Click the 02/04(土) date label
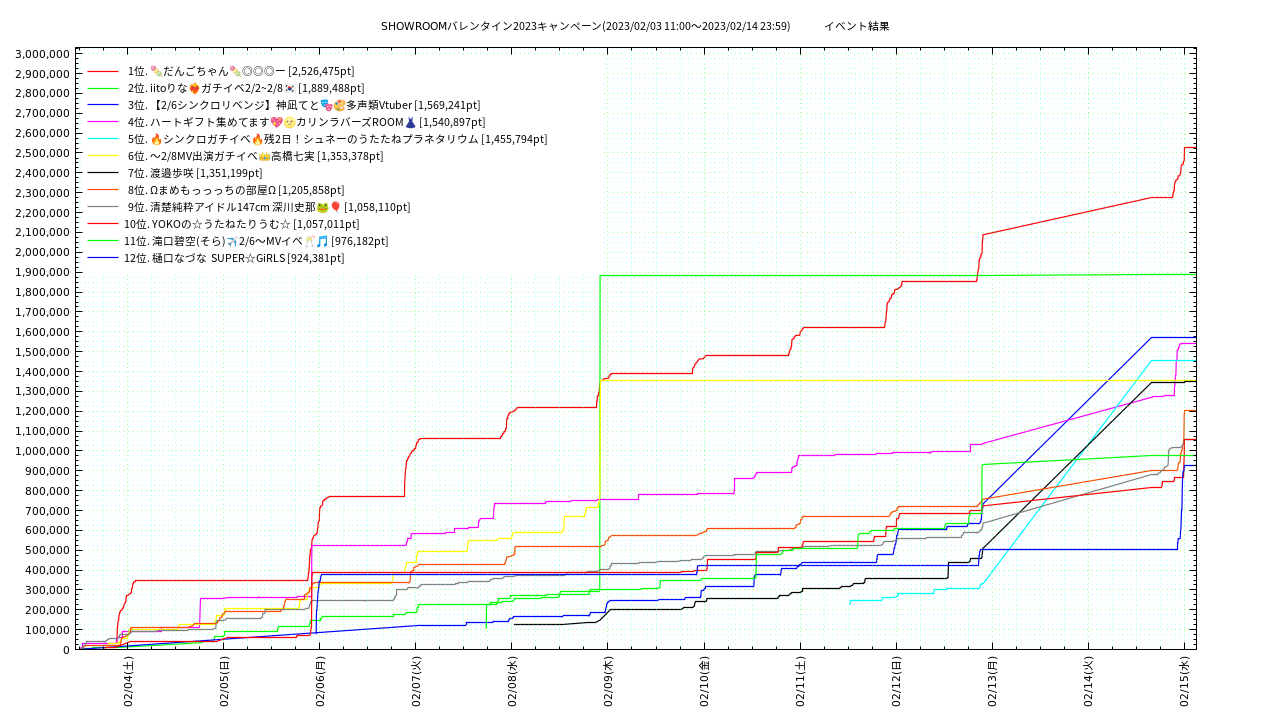 click(128, 682)
